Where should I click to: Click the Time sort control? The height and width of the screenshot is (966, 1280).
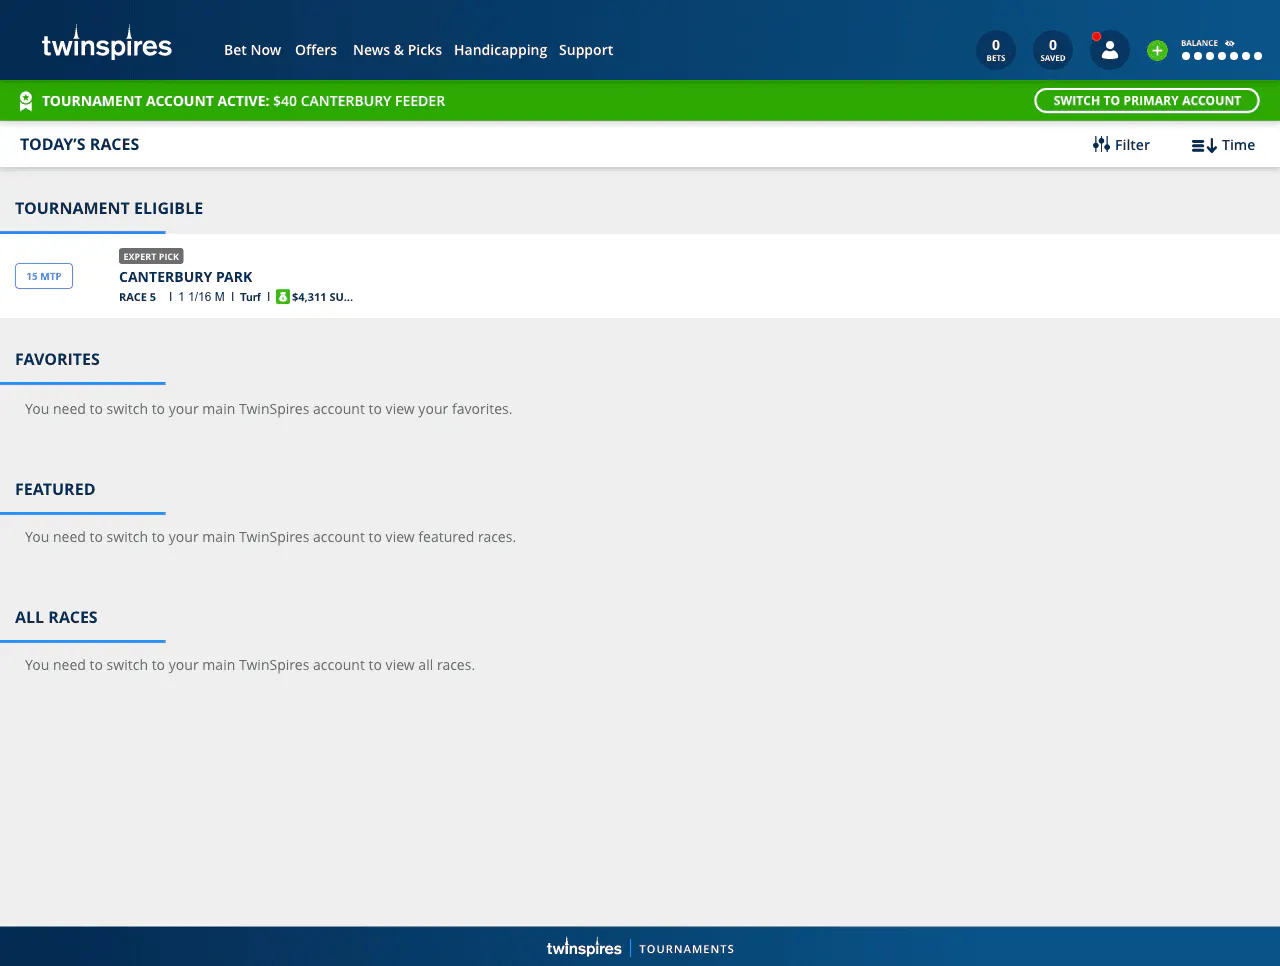point(1223,145)
